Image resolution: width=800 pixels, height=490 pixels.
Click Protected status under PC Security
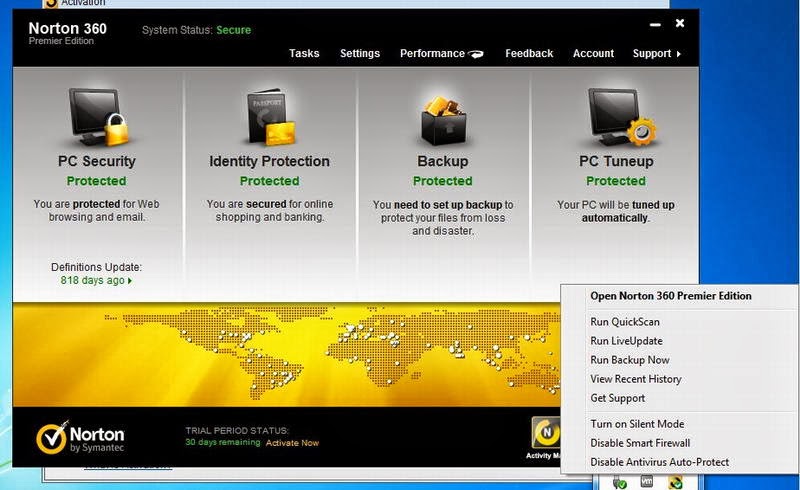click(96, 181)
